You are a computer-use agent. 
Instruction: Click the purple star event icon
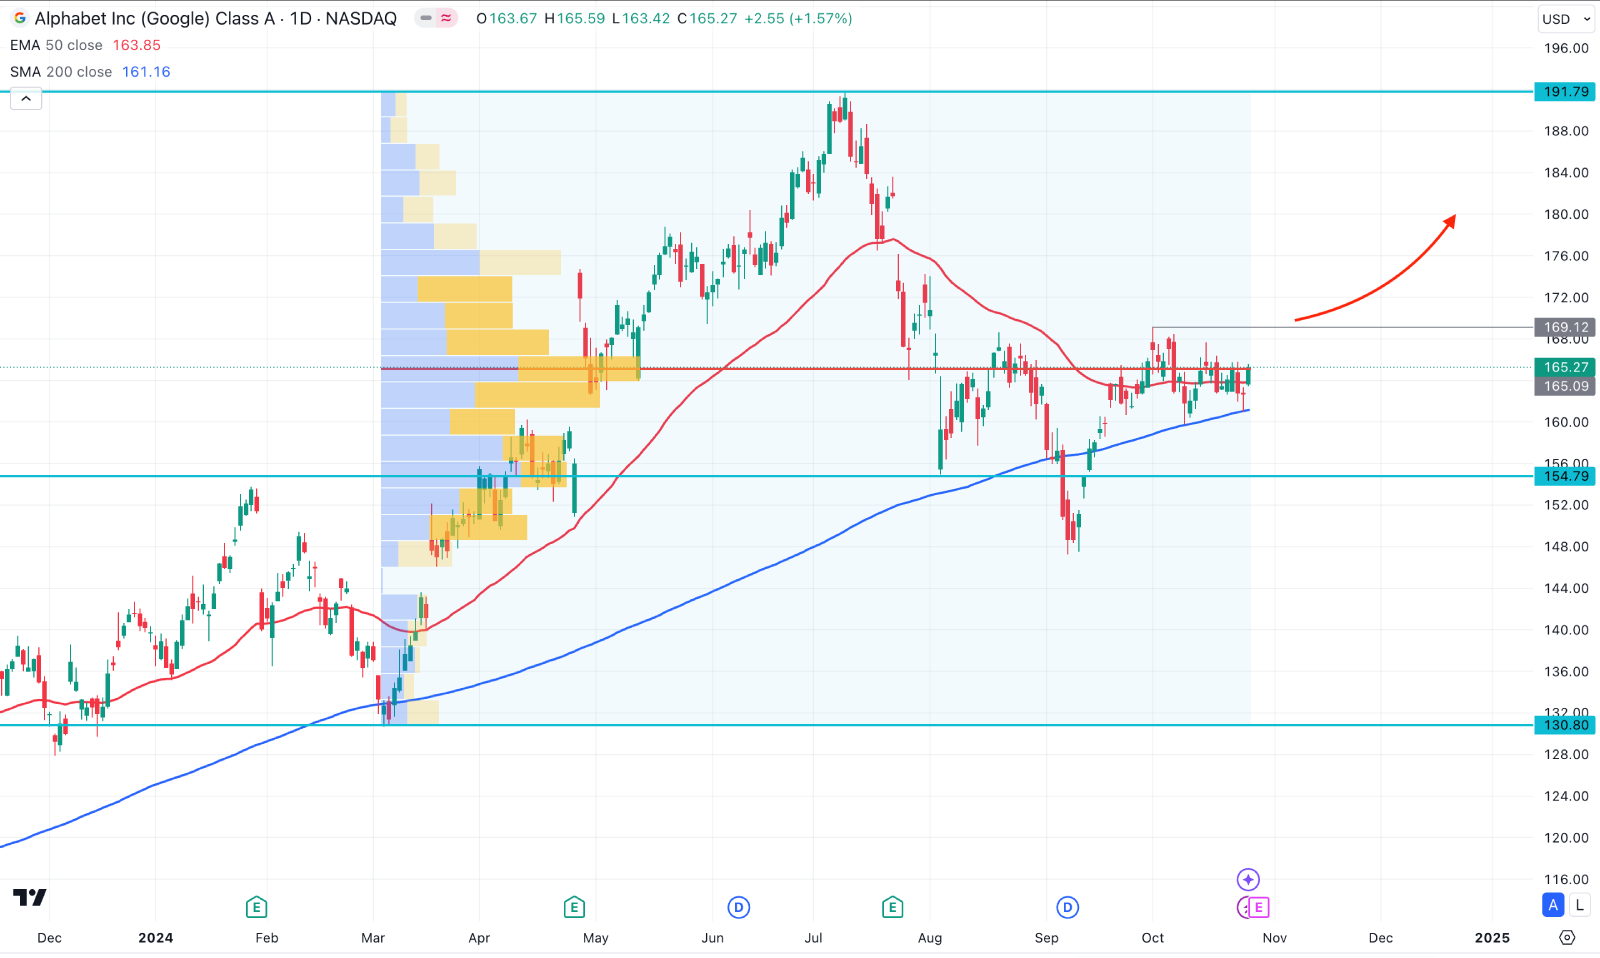pyautogui.click(x=1248, y=879)
